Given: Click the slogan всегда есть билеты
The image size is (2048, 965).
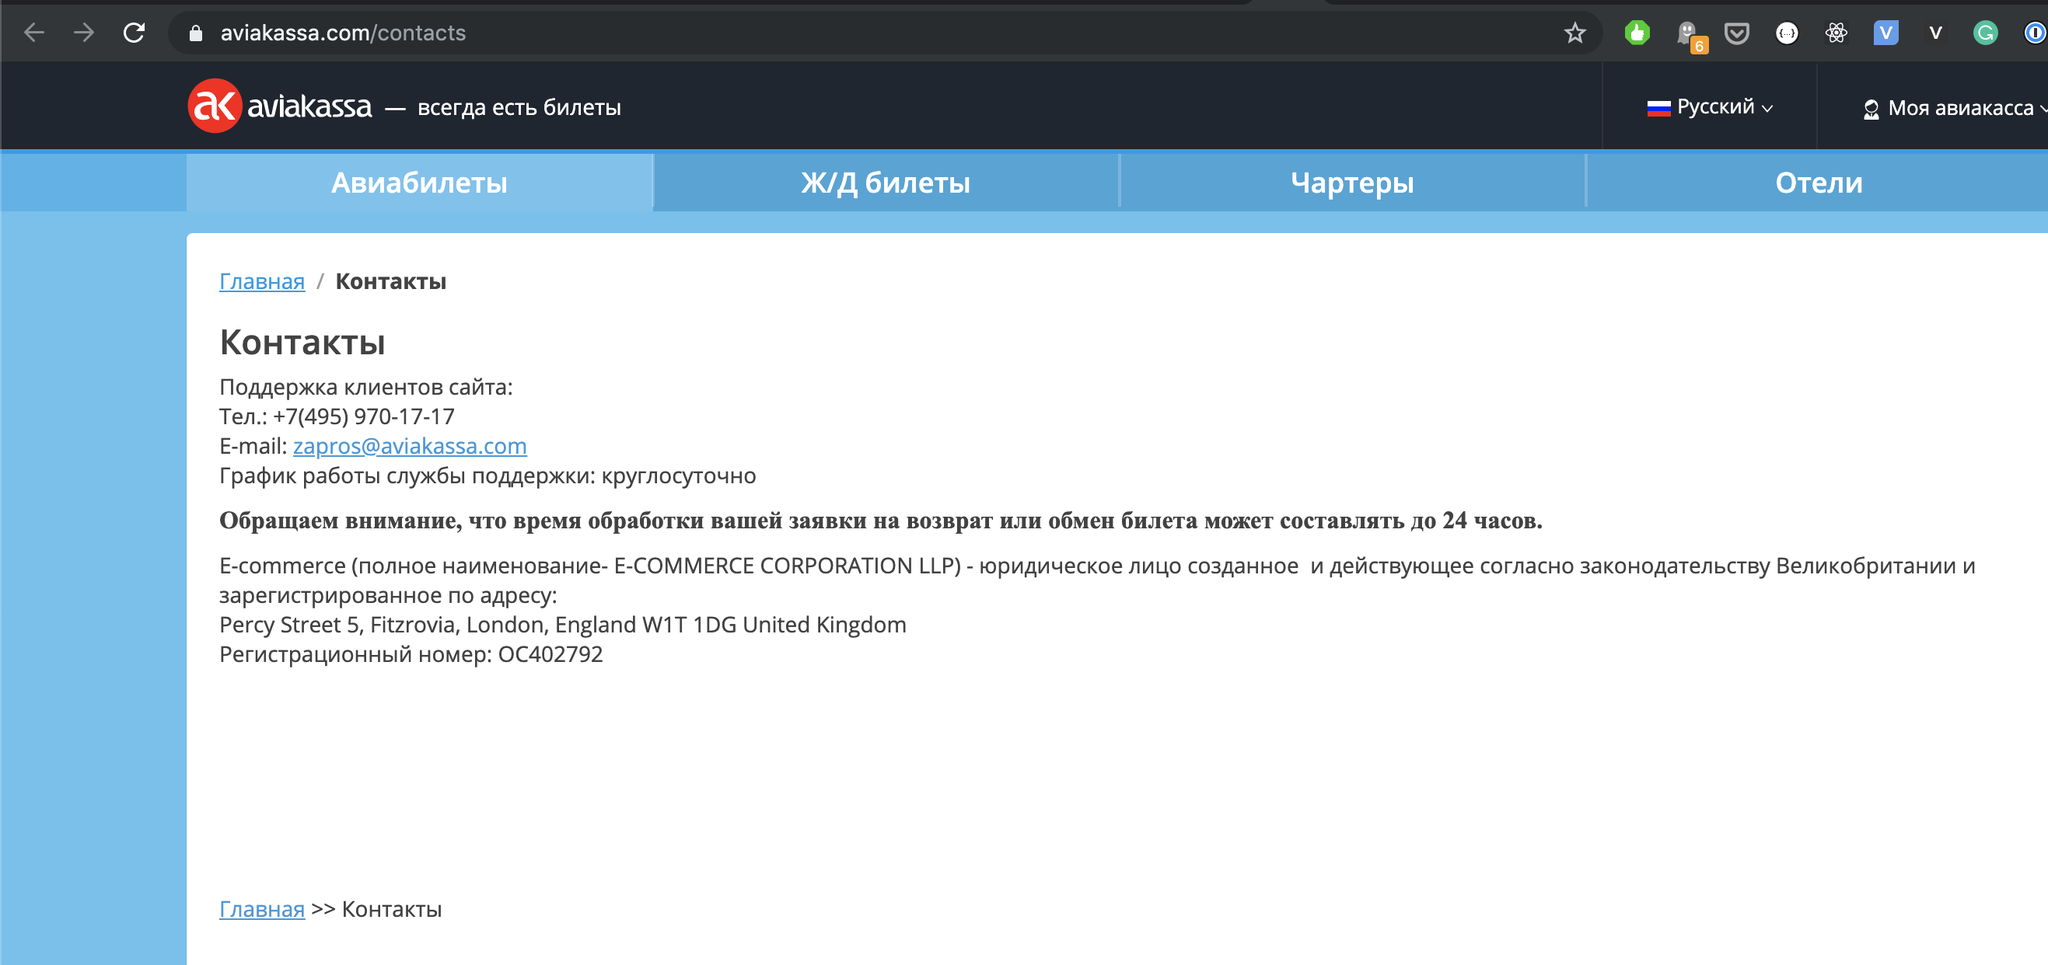Looking at the screenshot, I should pos(519,107).
